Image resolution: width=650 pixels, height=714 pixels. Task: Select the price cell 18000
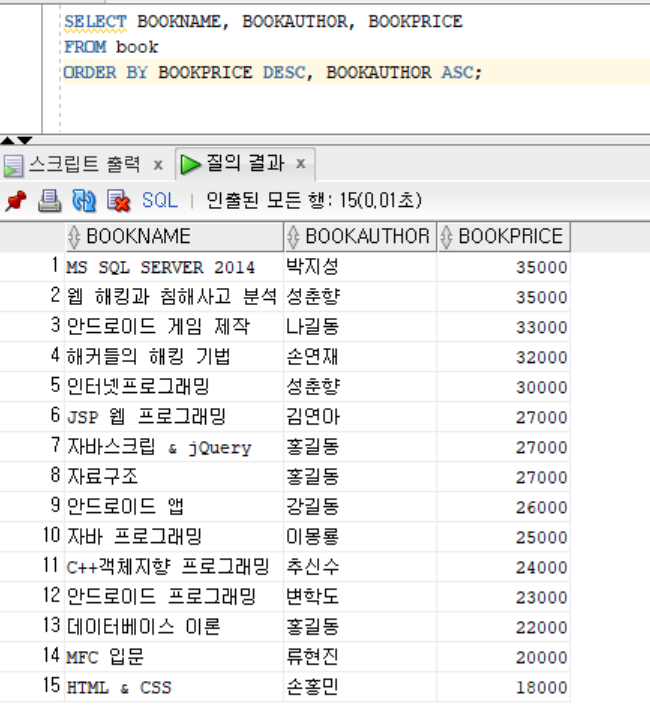click(503, 687)
